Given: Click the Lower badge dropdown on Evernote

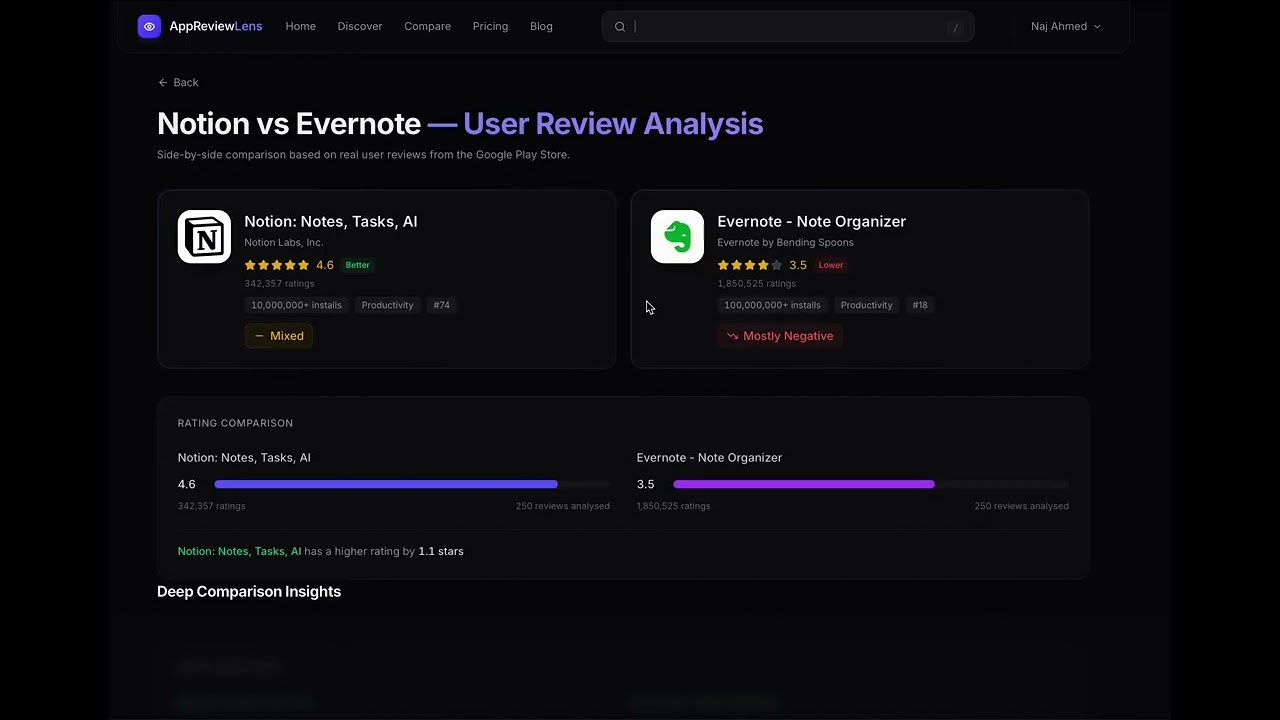Looking at the screenshot, I should [x=831, y=265].
